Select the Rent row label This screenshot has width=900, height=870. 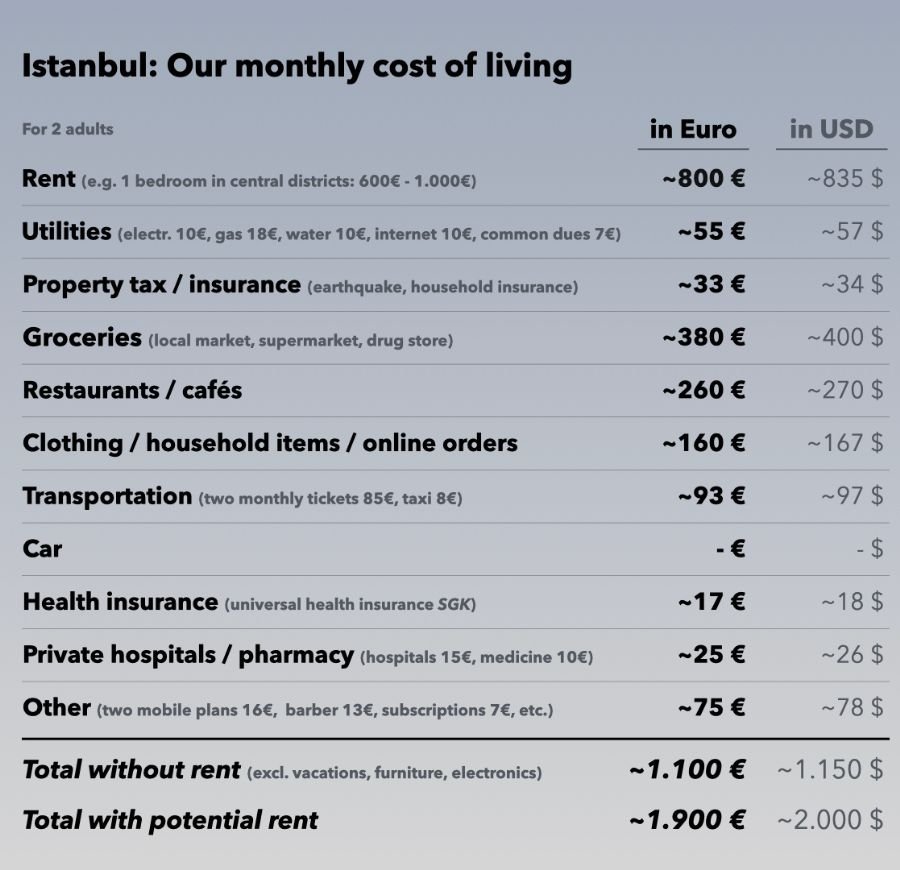tap(49, 179)
